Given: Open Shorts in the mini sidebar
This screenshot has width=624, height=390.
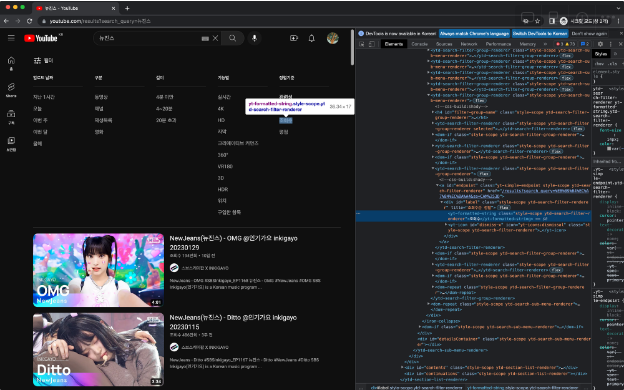Looking at the screenshot, I should click(11, 90).
